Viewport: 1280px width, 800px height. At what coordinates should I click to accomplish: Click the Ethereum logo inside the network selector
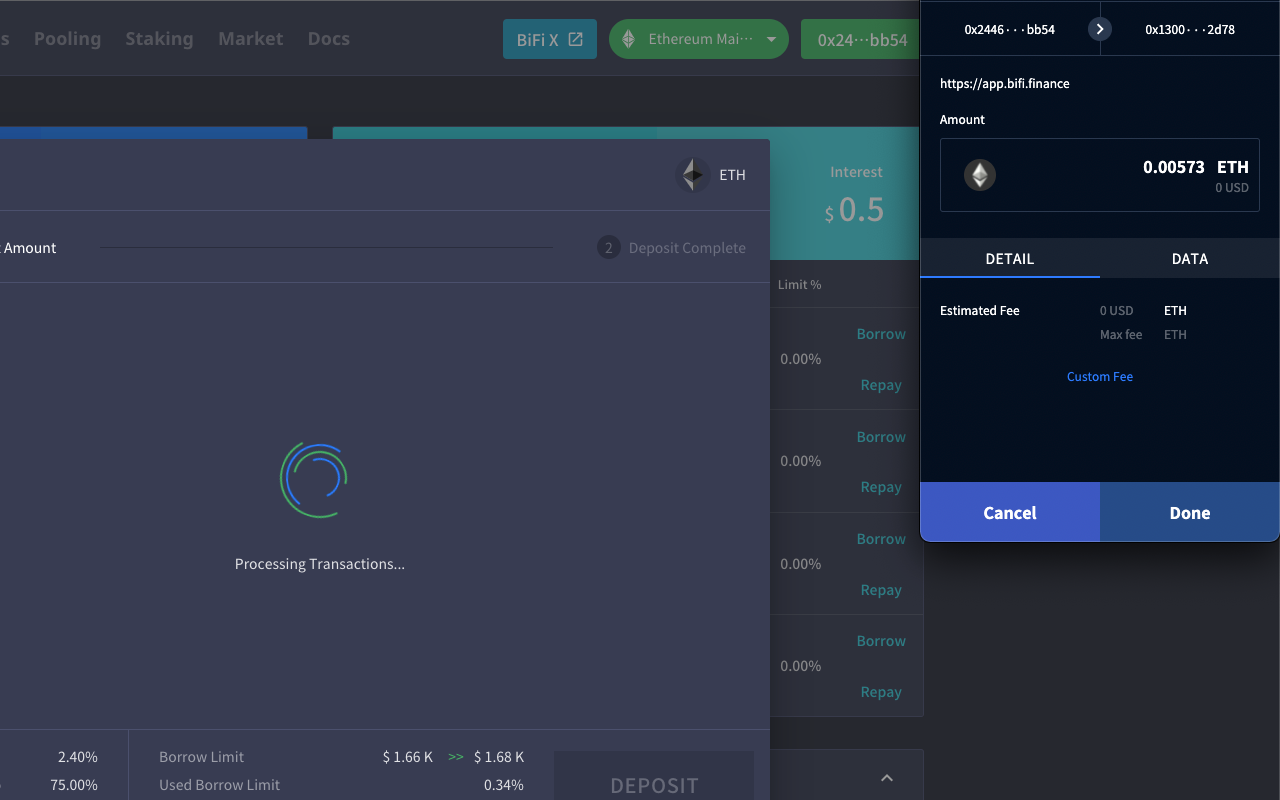(x=629, y=38)
